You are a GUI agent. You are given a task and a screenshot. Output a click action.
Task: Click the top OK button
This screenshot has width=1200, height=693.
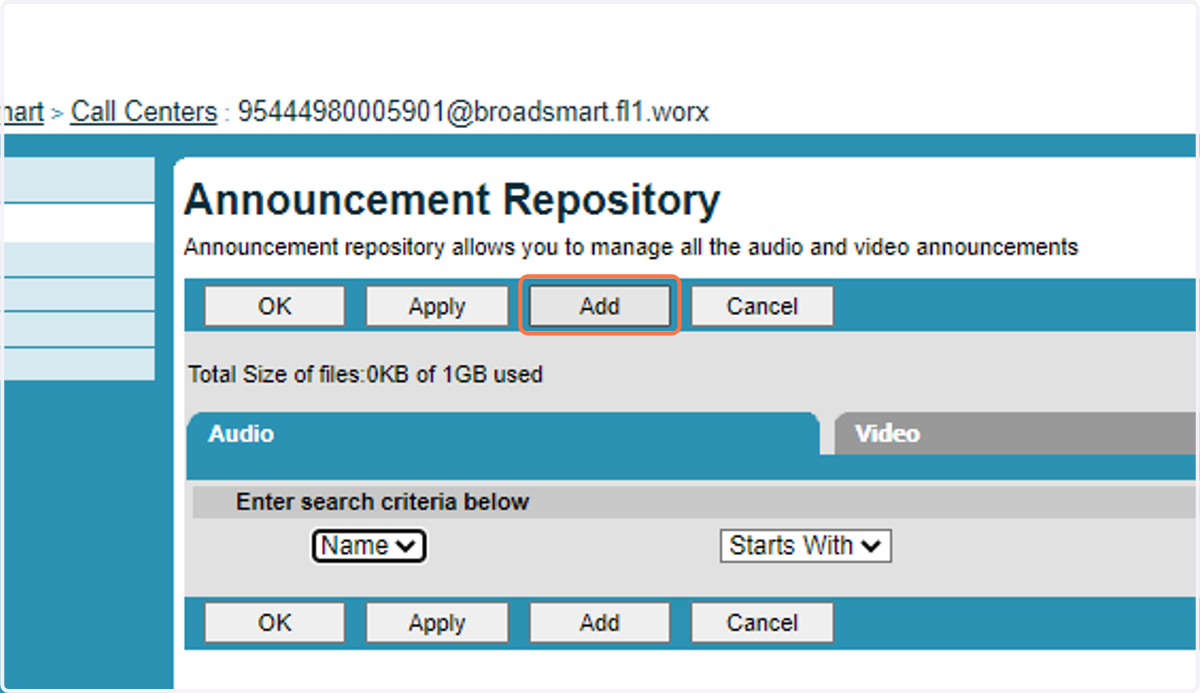(275, 306)
